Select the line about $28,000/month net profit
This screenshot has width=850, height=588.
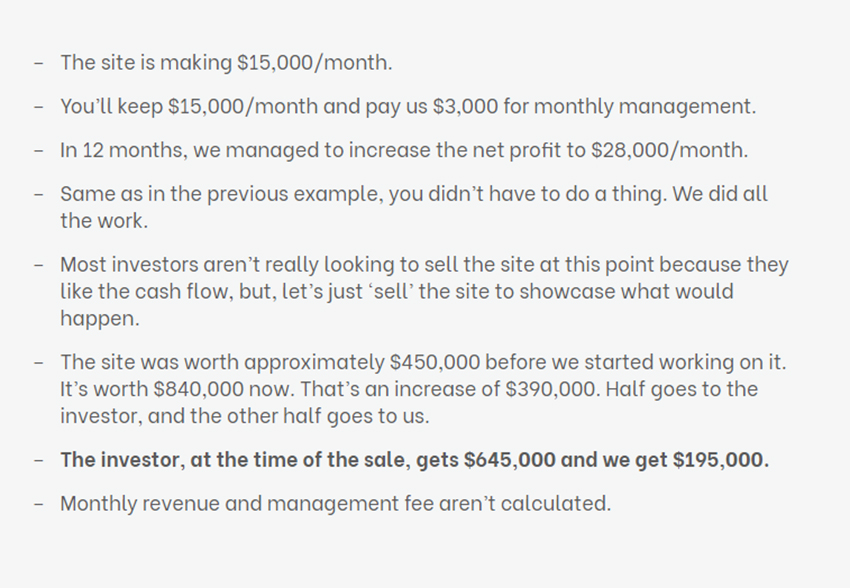tap(404, 150)
